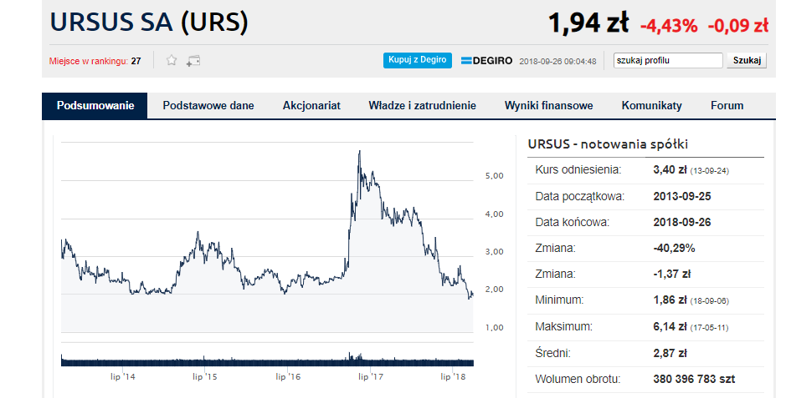Go to Władze i zatrudnienie tab

(x=422, y=106)
